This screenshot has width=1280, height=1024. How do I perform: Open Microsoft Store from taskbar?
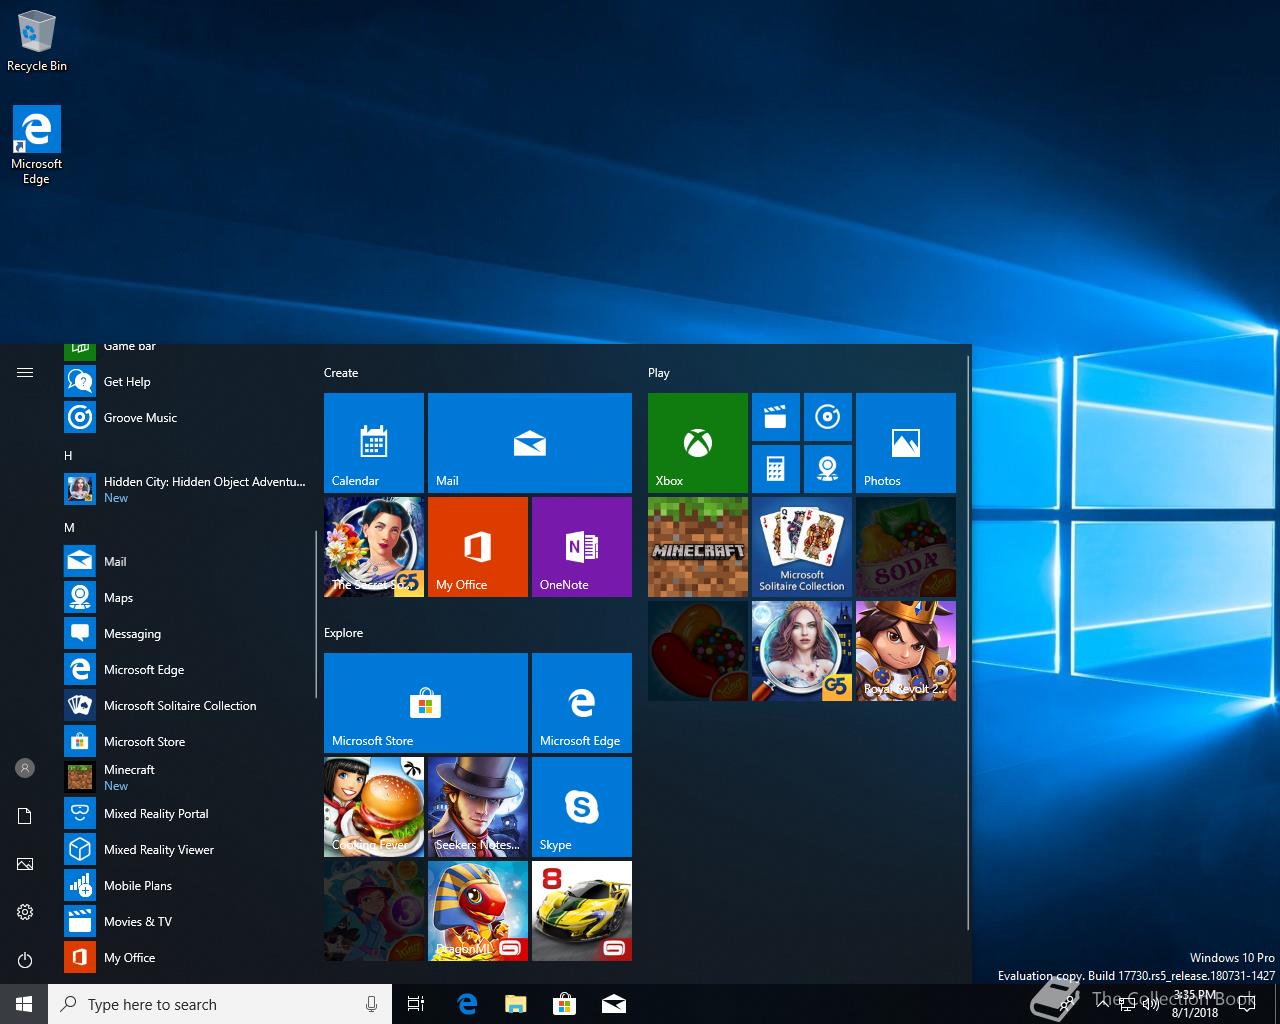[x=565, y=1004]
